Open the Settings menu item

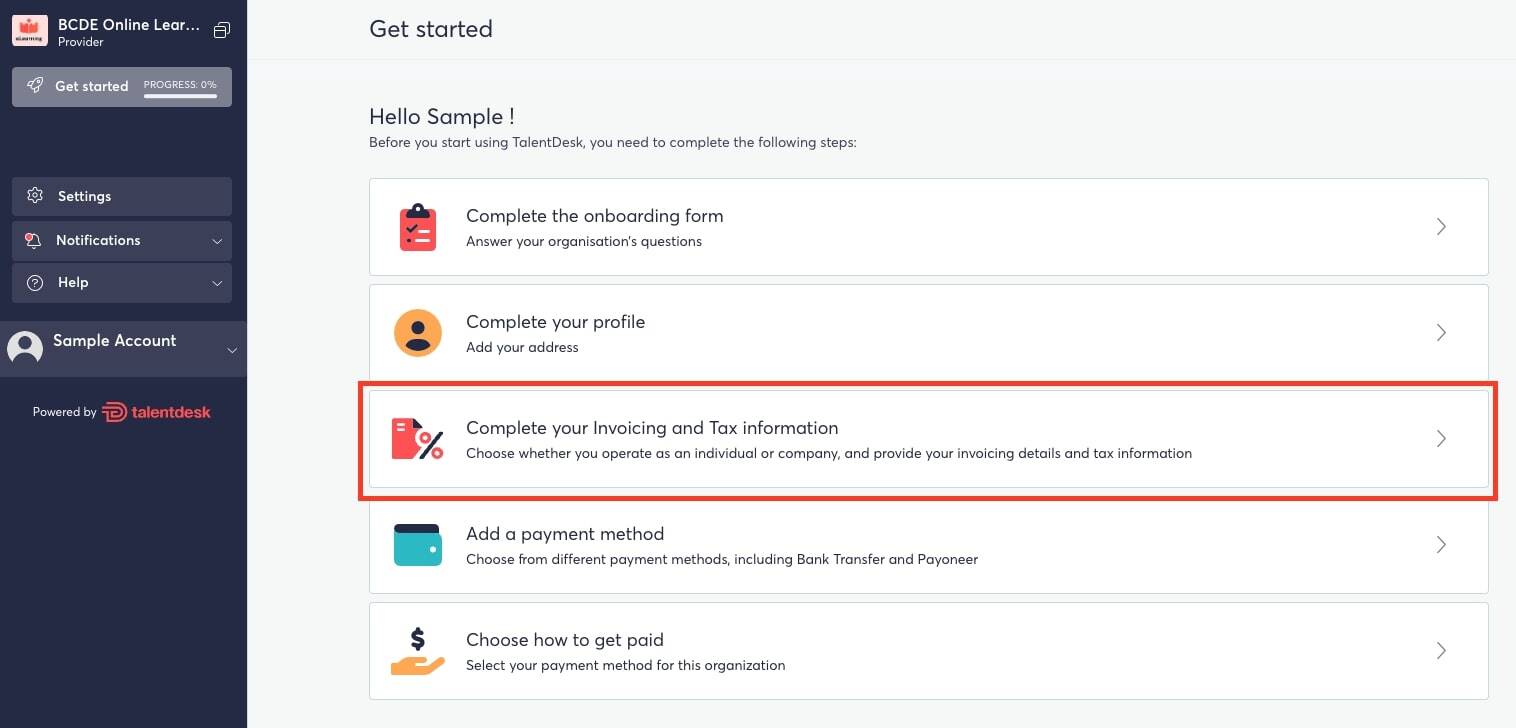122,196
